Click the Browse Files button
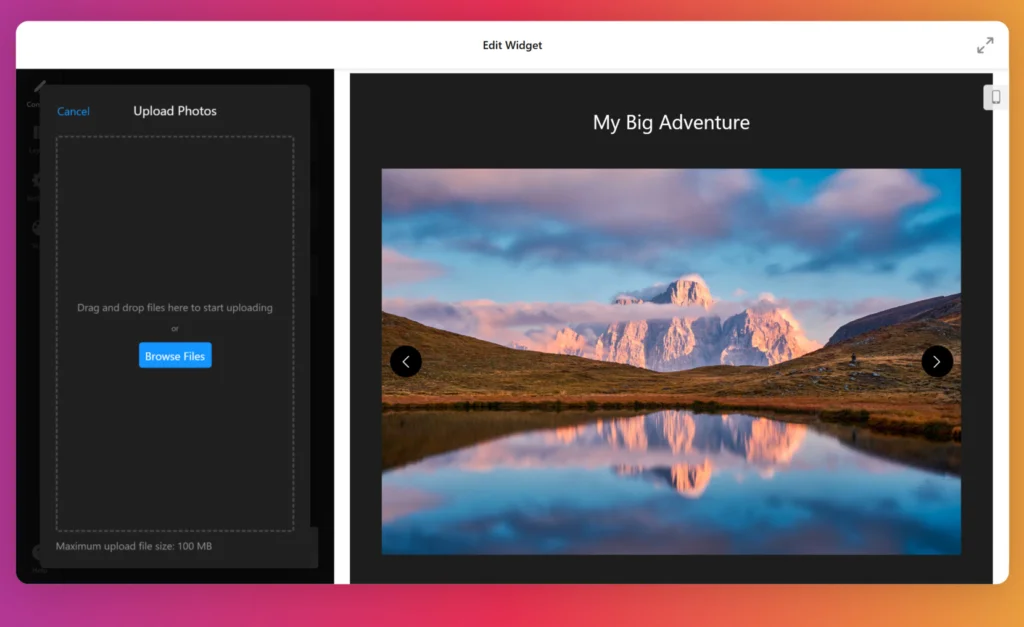Viewport: 1024px width, 627px height. tap(175, 355)
